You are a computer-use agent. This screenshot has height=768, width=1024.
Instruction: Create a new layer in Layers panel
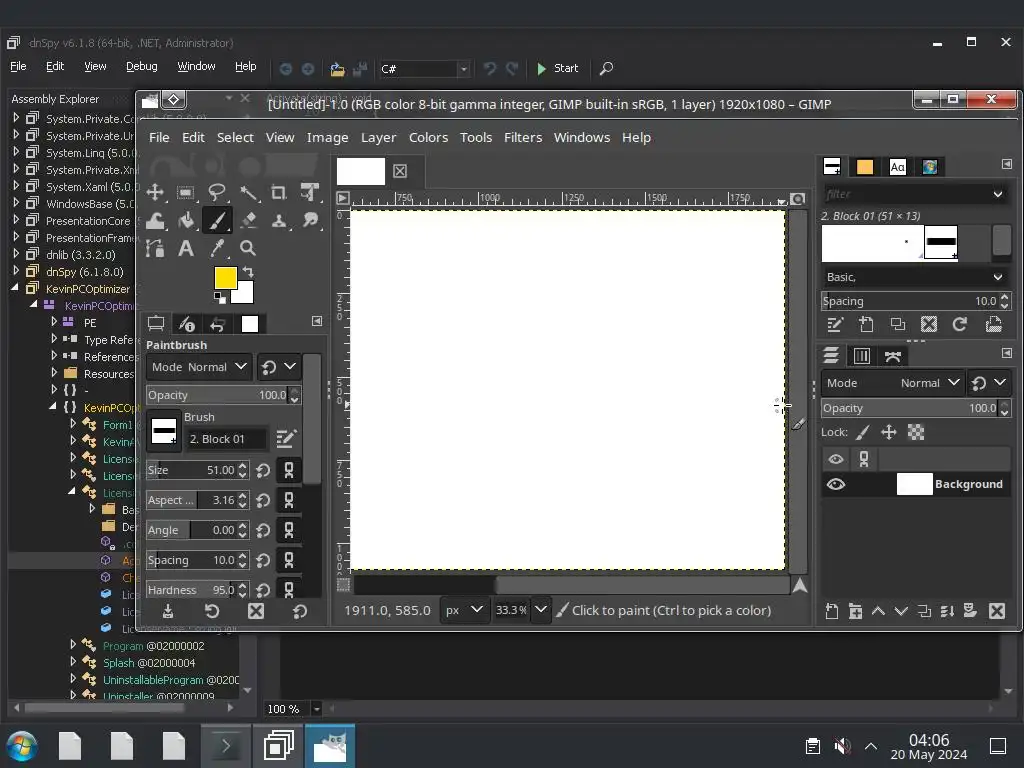831,611
